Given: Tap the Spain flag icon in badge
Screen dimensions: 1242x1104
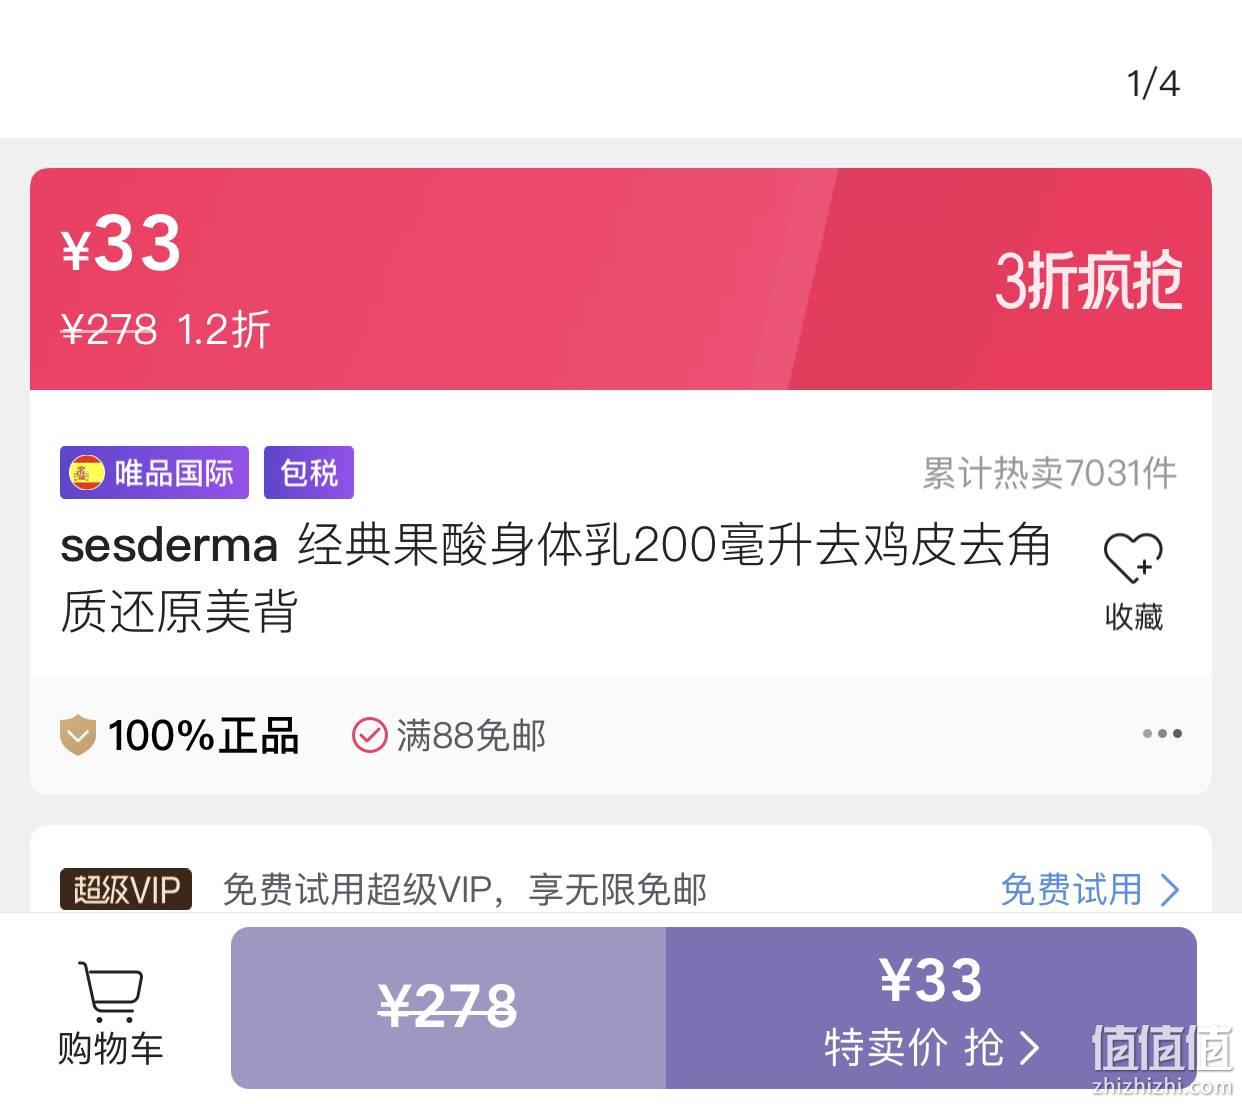Looking at the screenshot, I should (x=86, y=473).
